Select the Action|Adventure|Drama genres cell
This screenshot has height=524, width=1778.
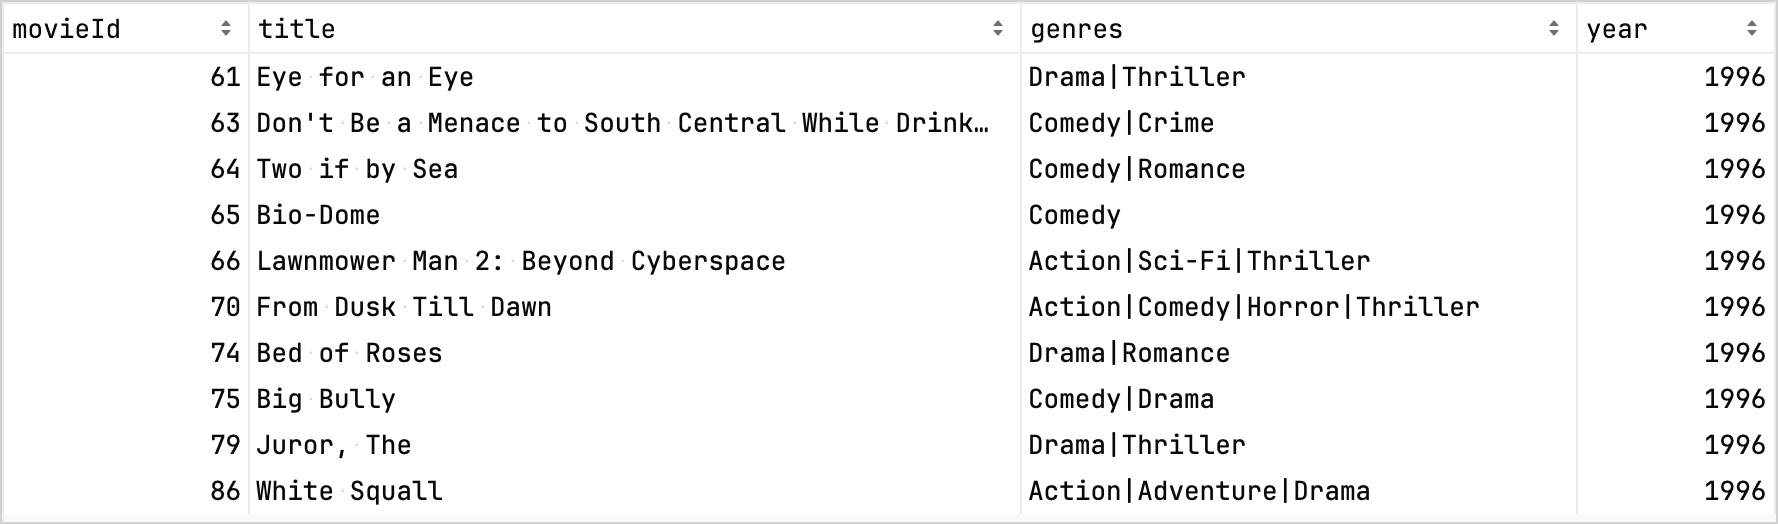coord(1199,491)
